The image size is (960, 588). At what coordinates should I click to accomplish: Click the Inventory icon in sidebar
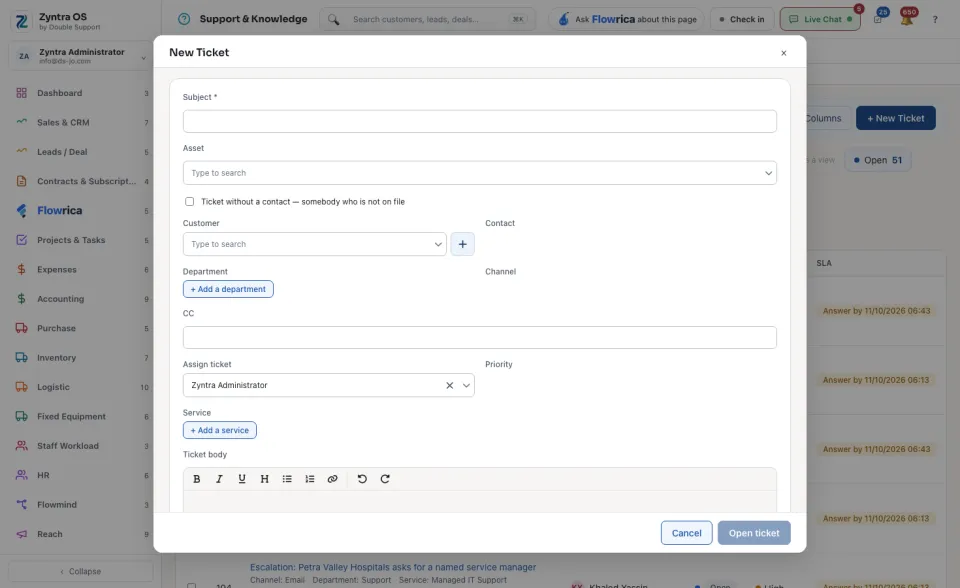tap(21, 358)
